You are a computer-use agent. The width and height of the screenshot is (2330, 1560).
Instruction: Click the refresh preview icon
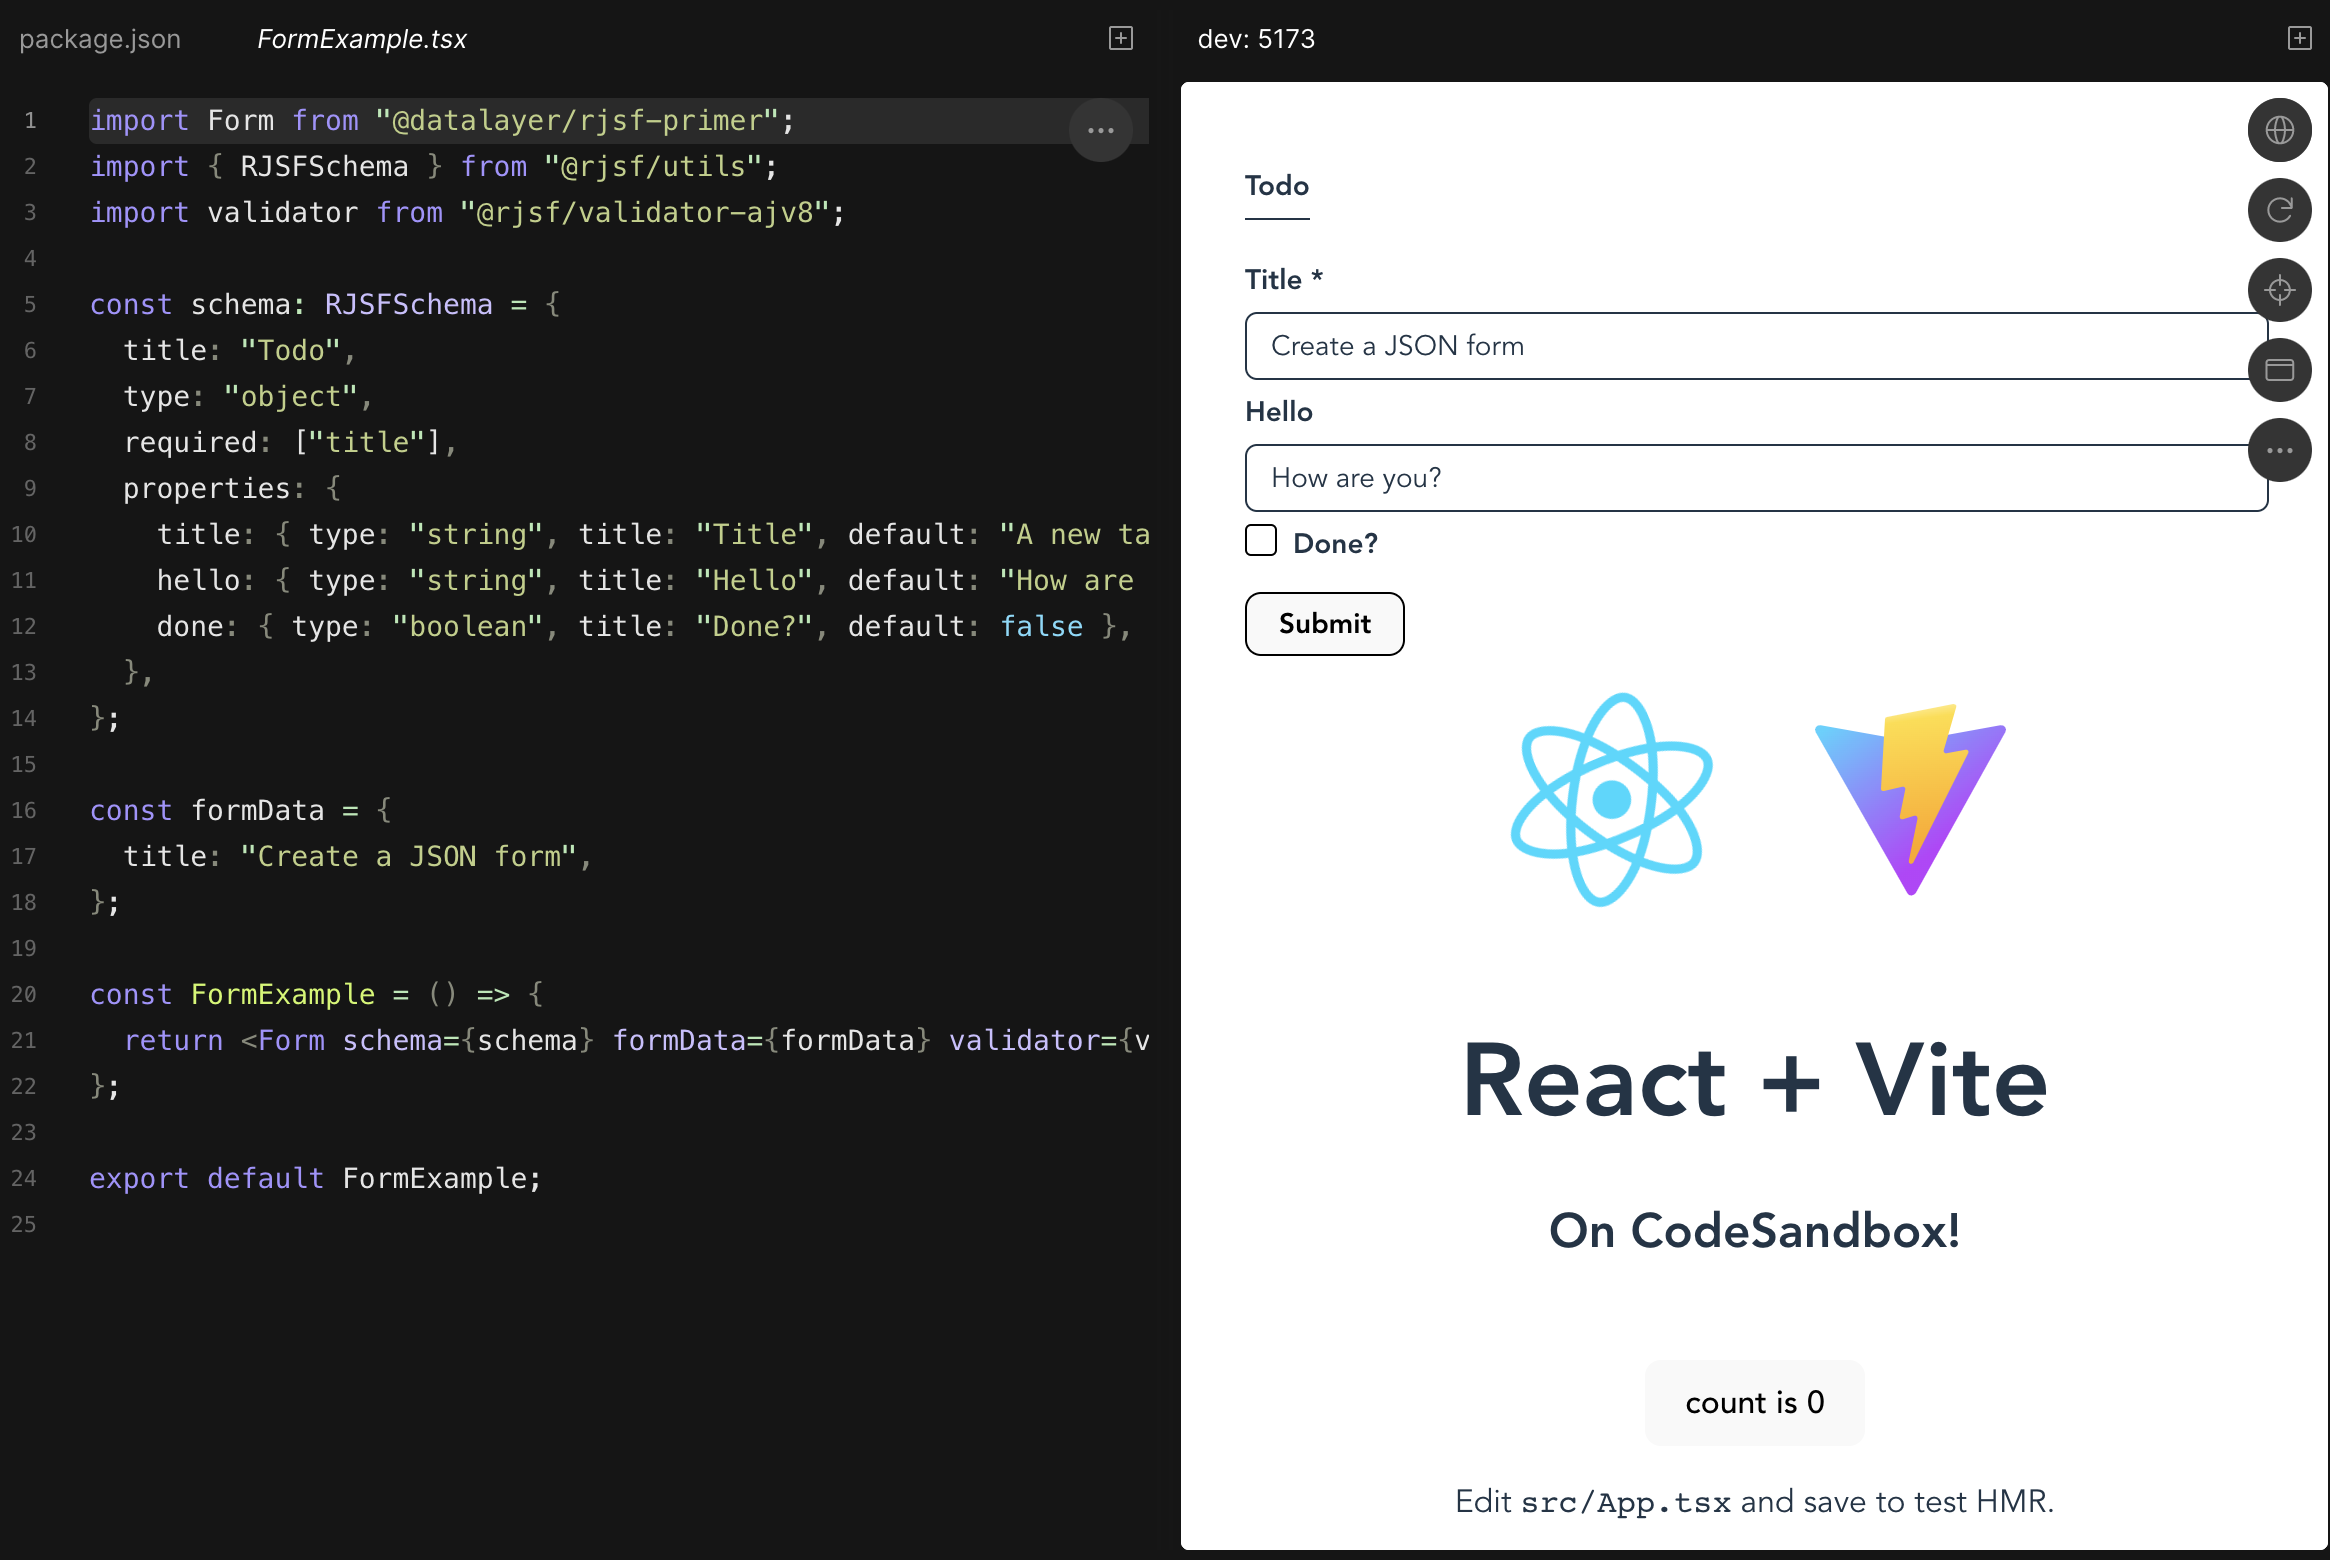pyautogui.click(x=2279, y=210)
